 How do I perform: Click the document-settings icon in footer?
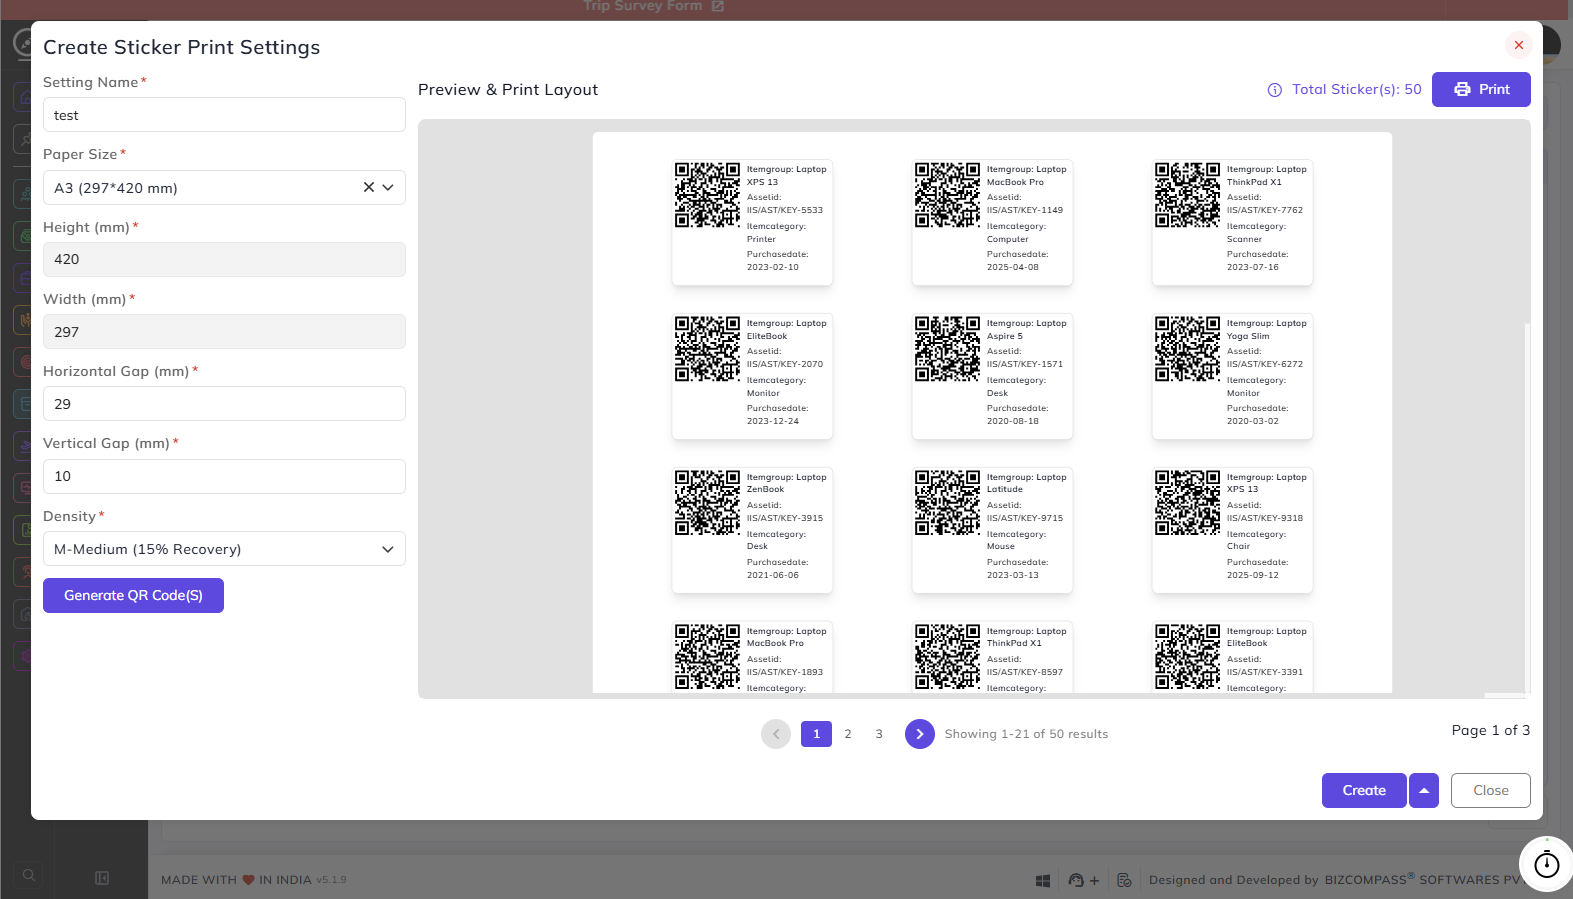1124,880
